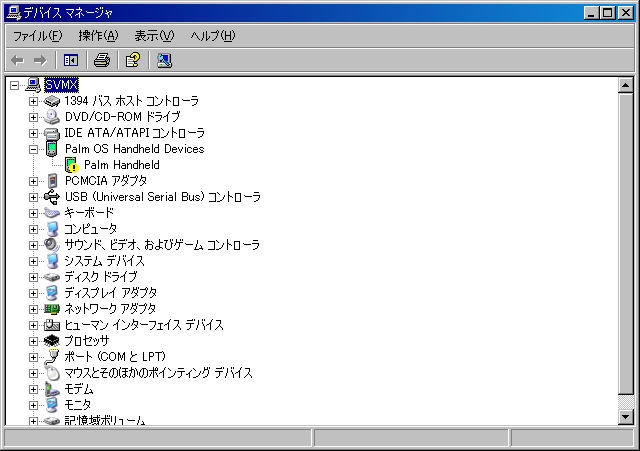Screen dimensions: 640x451
Task: Click the ディスク ドライブ icon
Action: (52, 277)
